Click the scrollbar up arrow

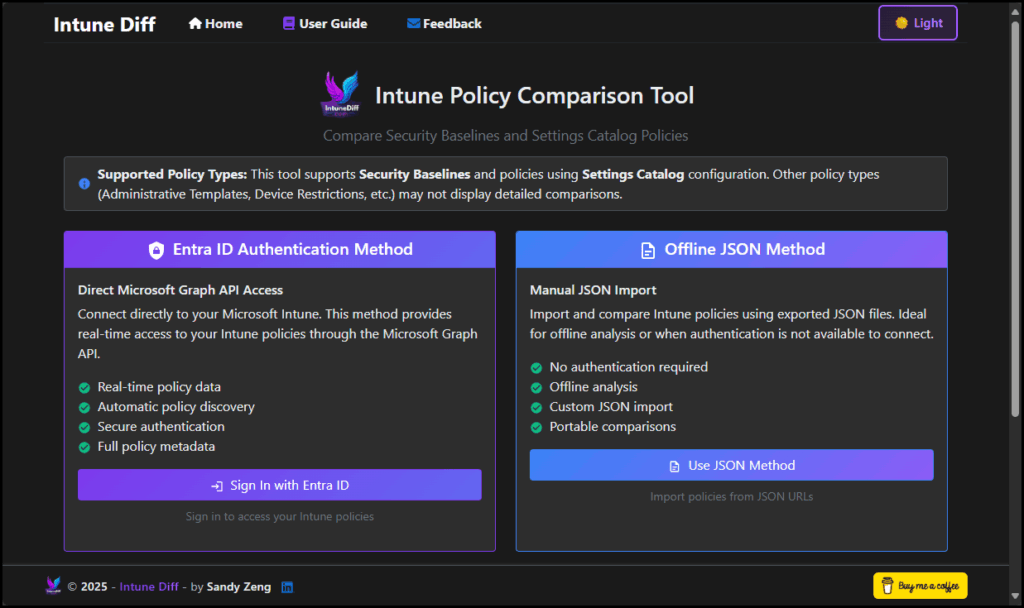1015,12
